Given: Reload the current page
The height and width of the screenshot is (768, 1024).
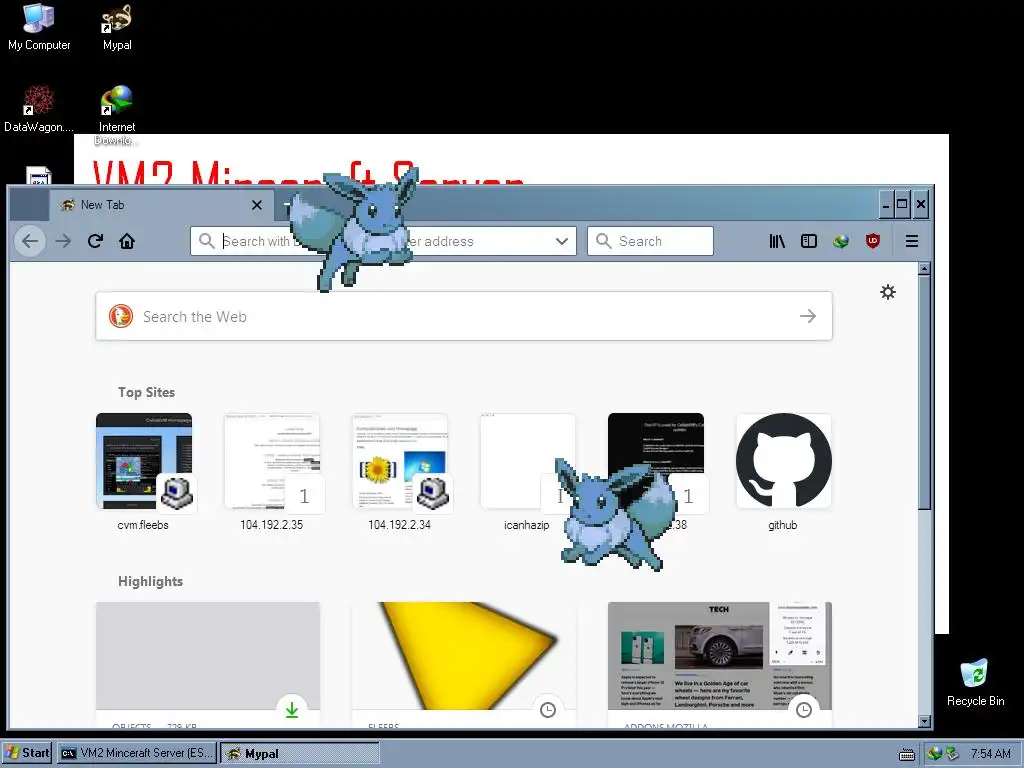Looking at the screenshot, I should click(x=95, y=241).
